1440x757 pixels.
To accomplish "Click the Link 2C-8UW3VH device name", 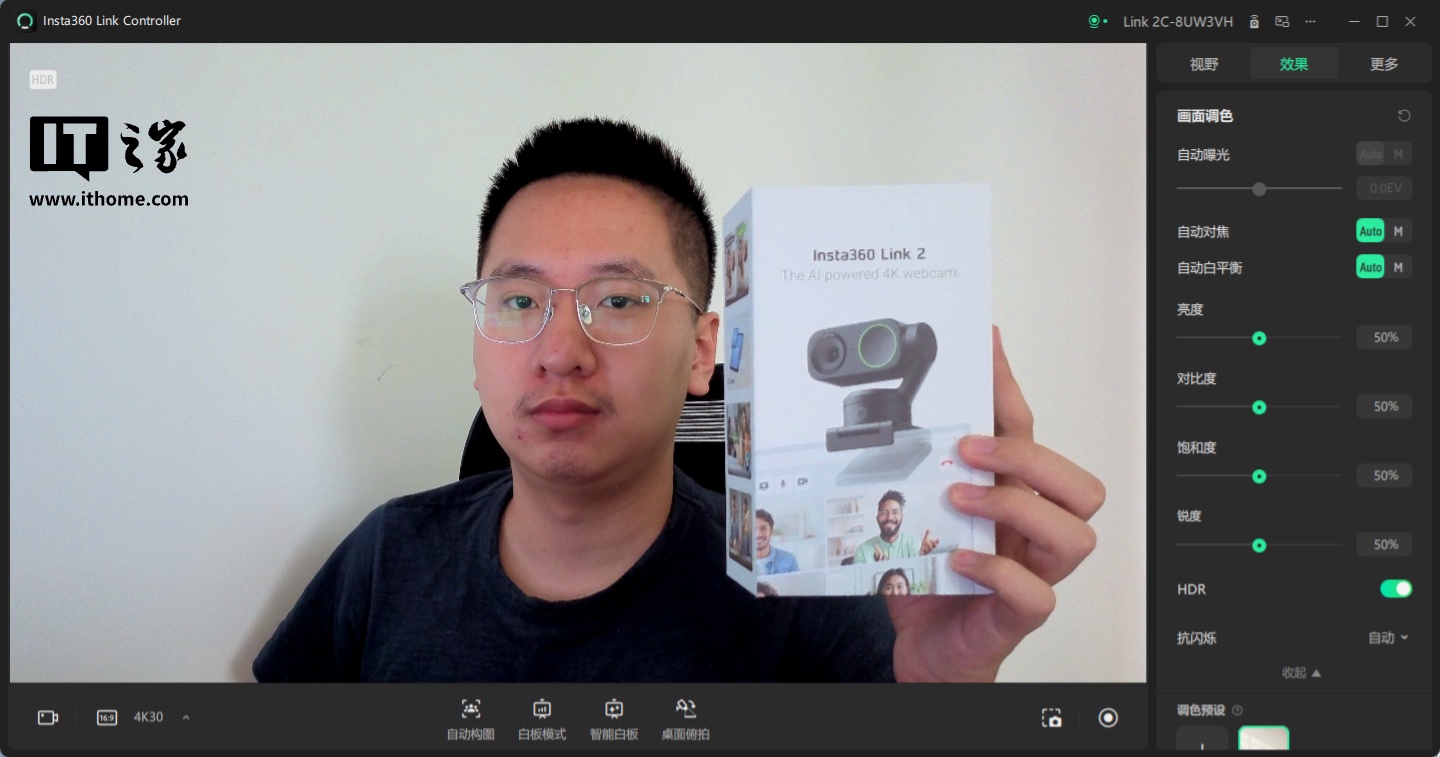I will tap(1178, 21).
